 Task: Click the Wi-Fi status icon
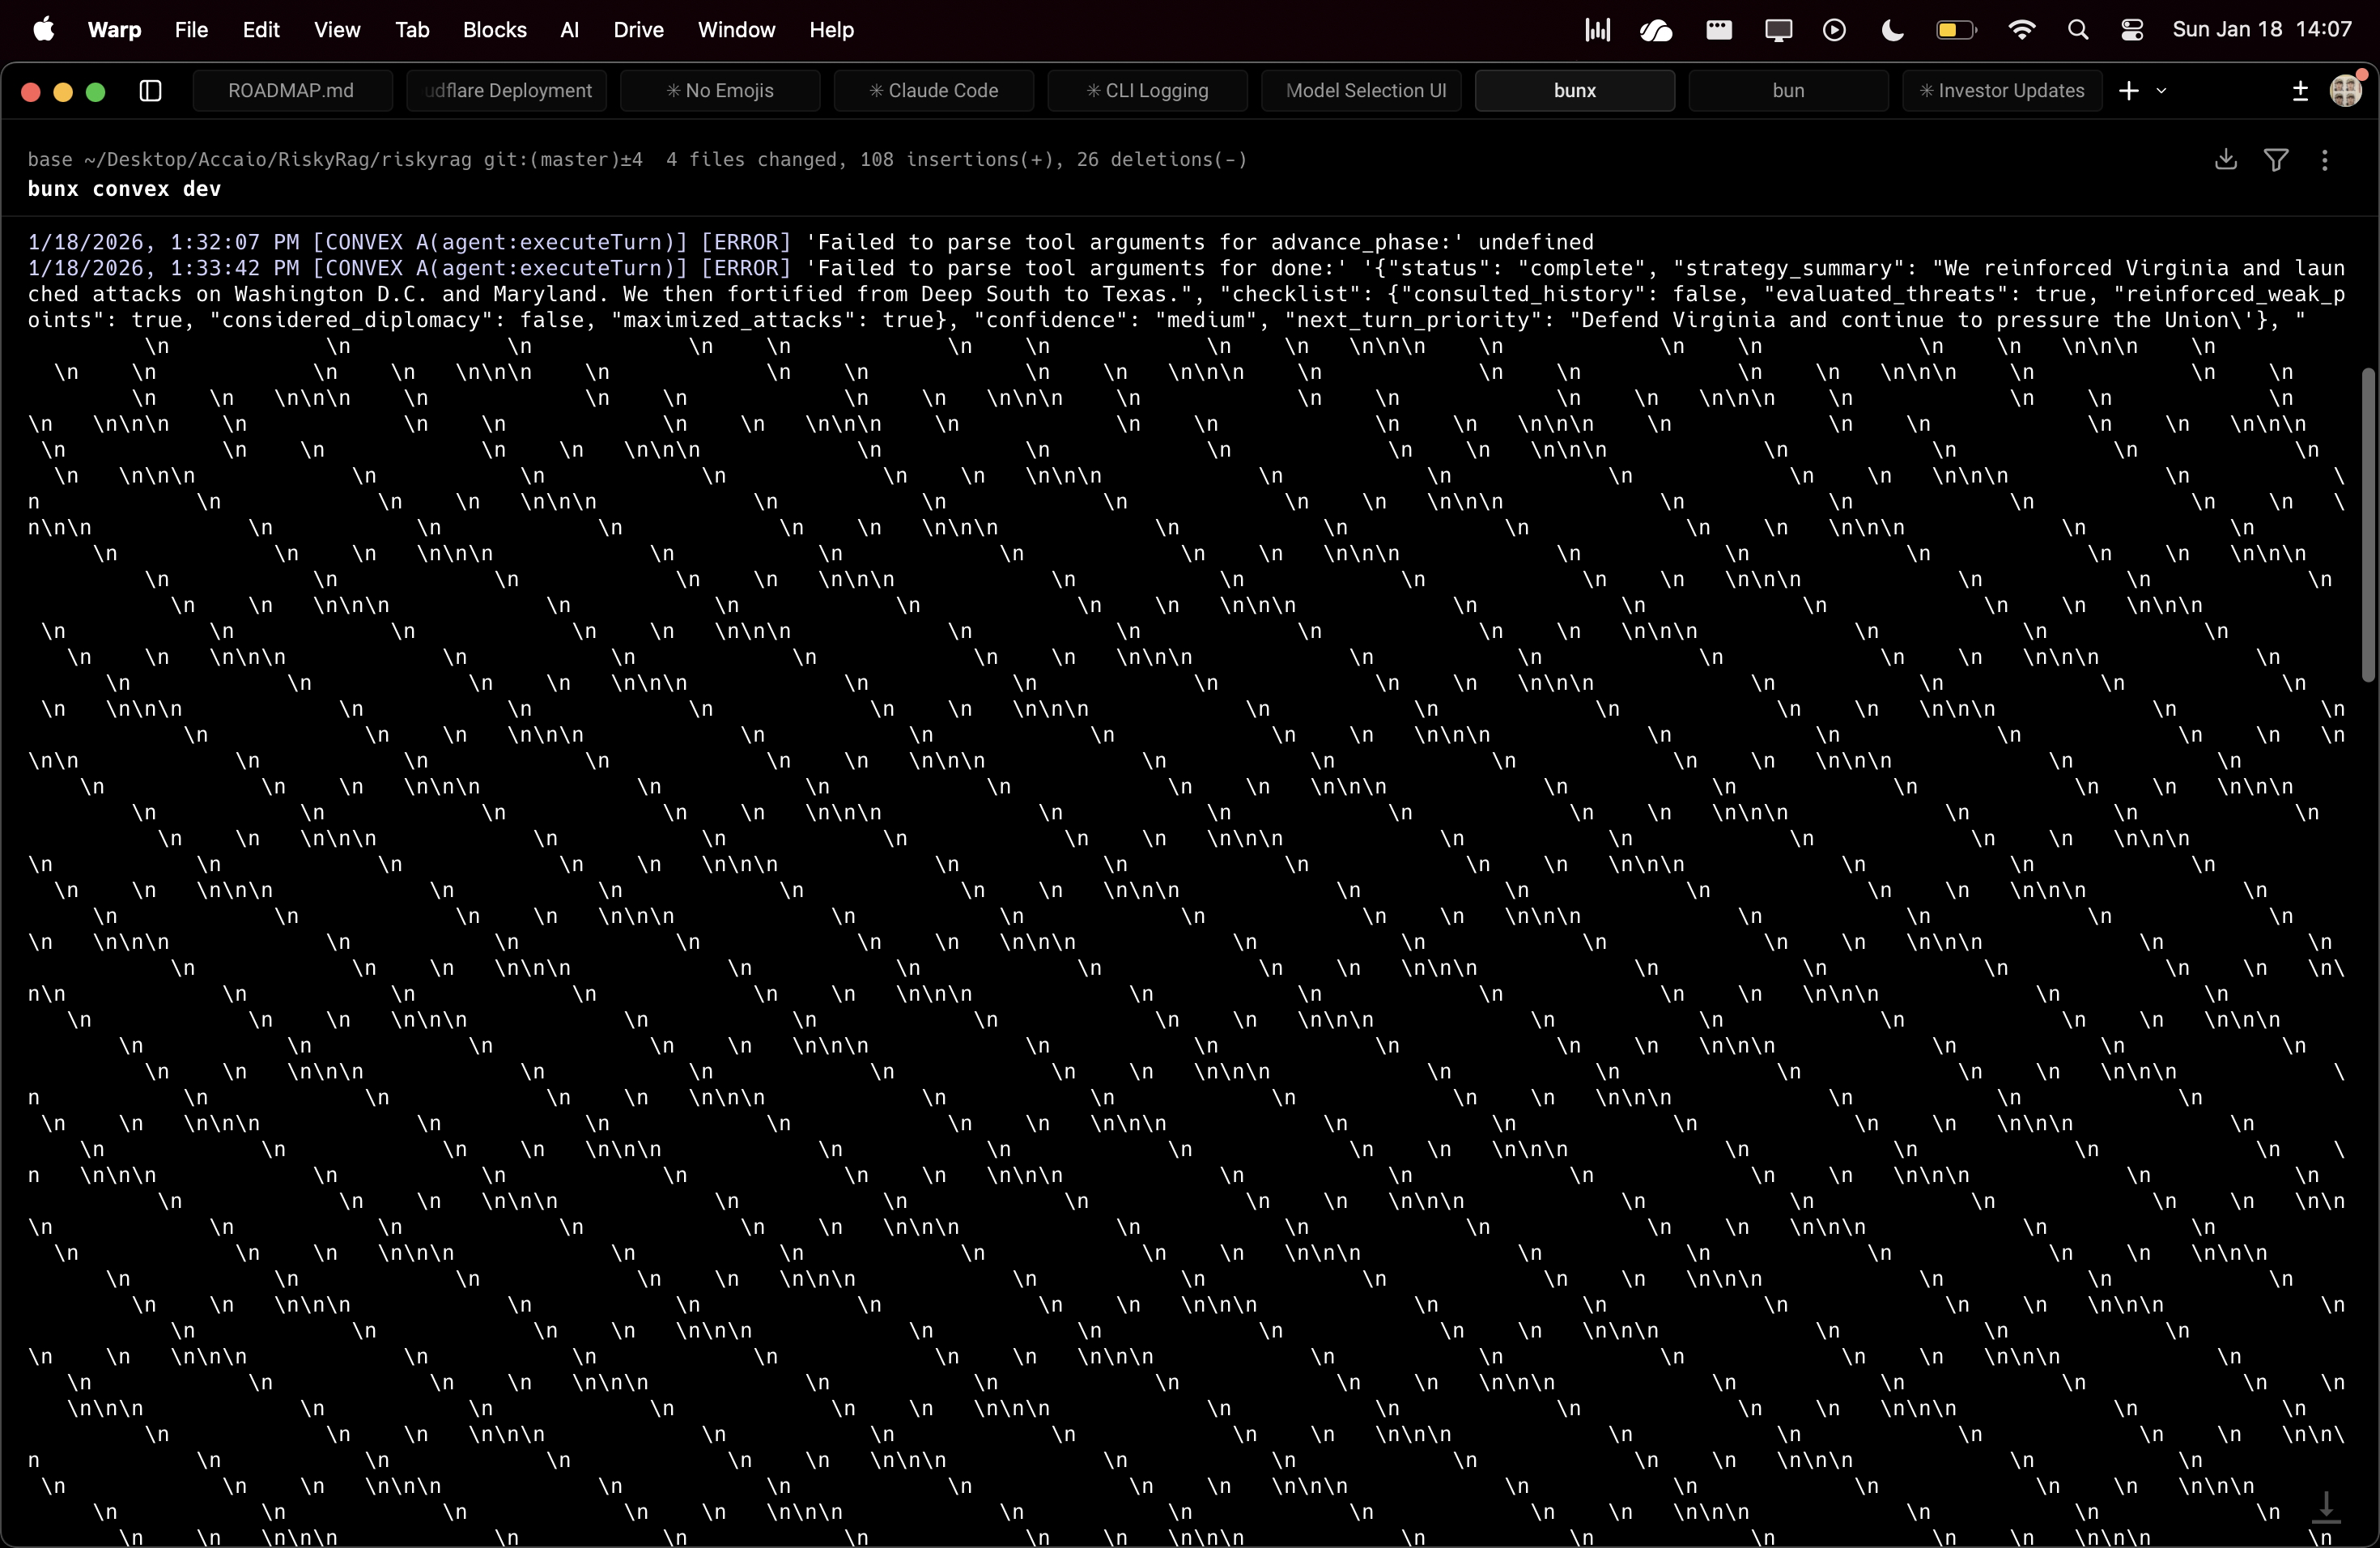point(2021,30)
